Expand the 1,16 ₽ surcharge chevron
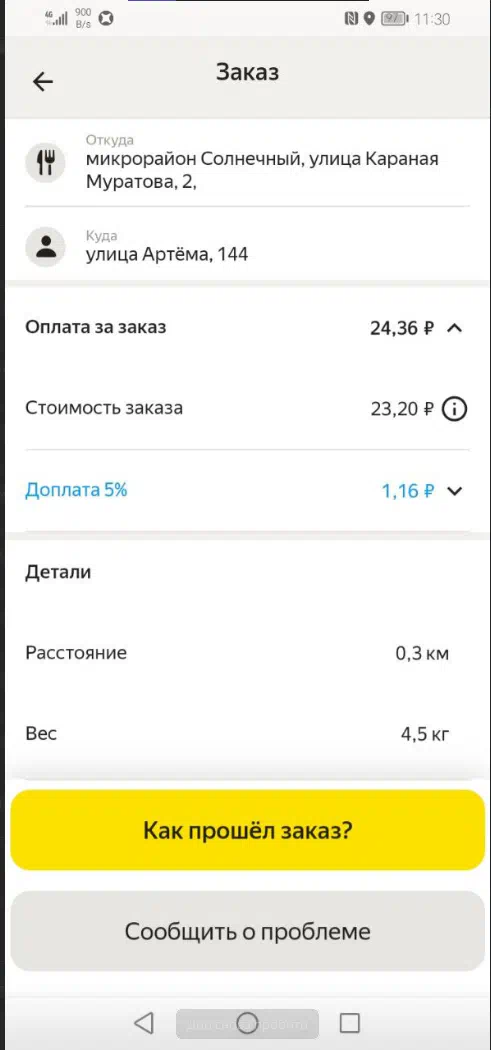The image size is (491, 1050). tap(455, 491)
